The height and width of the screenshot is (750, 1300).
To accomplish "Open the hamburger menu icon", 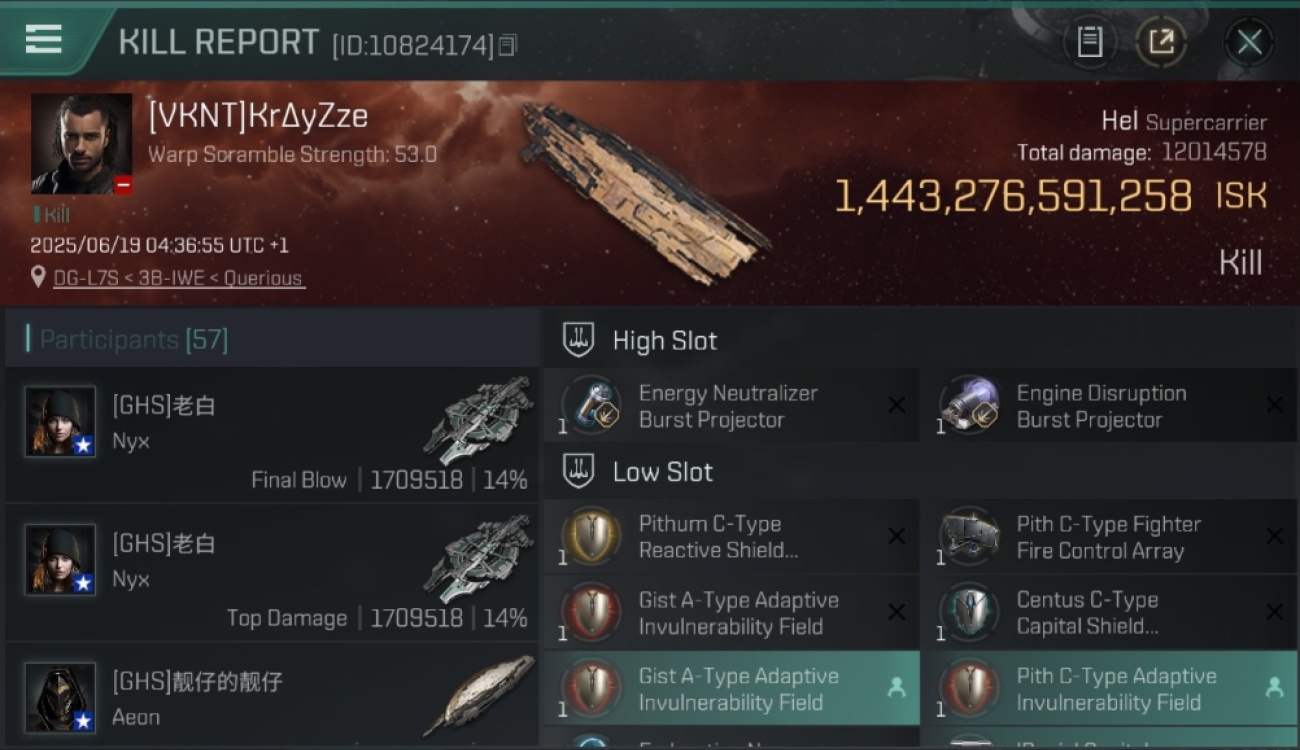I will point(43,39).
